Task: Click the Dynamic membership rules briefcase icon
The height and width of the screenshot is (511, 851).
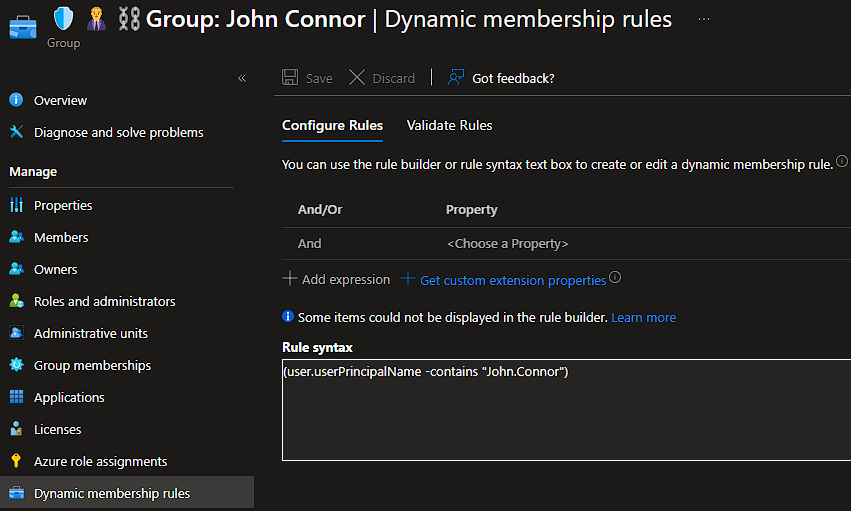Action: (16, 493)
